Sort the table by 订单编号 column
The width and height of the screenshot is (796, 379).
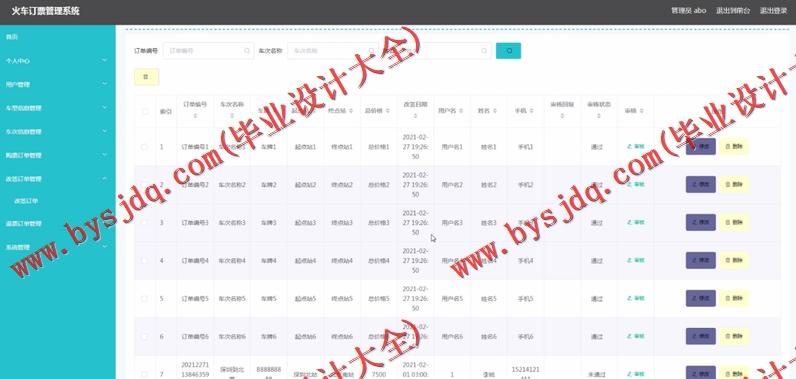pyautogui.click(x=195, y=116)
